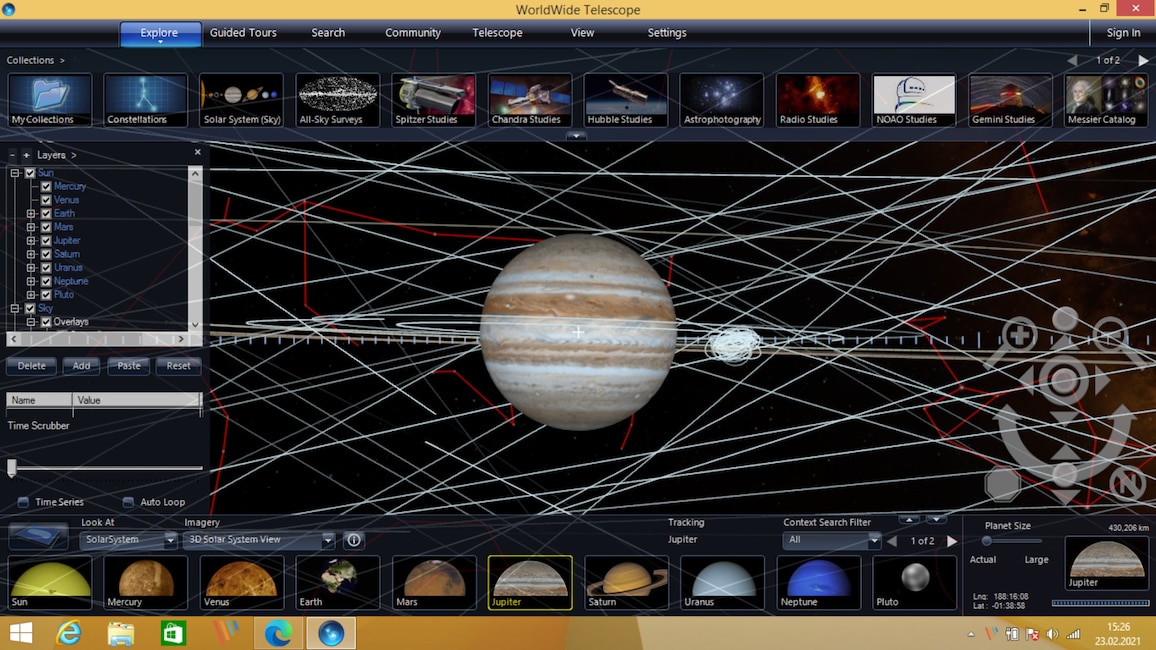Image resolution: width=1156 pixels, height=650 pixels.
Task: Open the Imagery 3D Solar System View dropdown
Action: 259,539
